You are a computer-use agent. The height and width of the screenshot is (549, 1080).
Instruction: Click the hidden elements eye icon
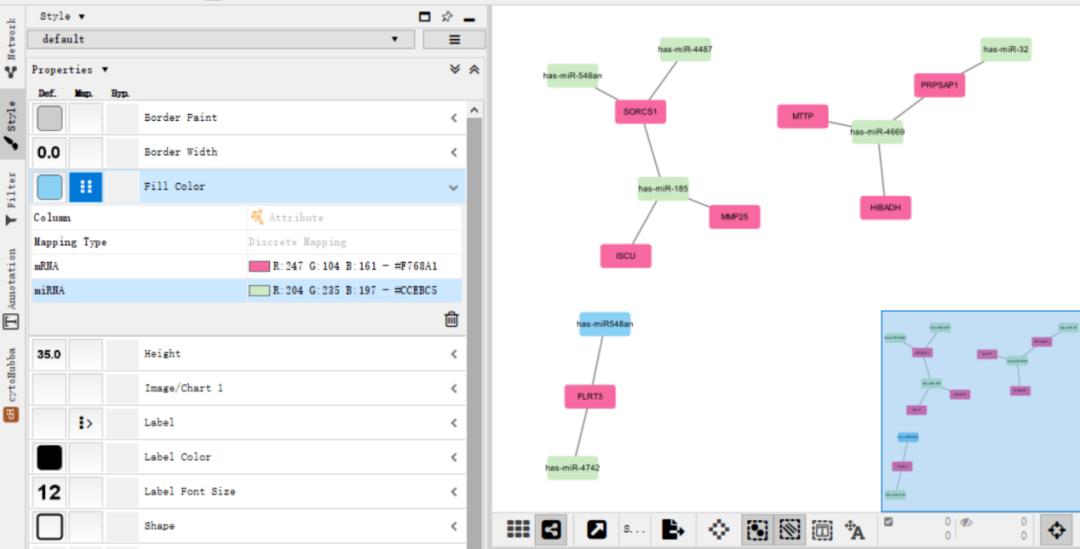pos(966,522)
